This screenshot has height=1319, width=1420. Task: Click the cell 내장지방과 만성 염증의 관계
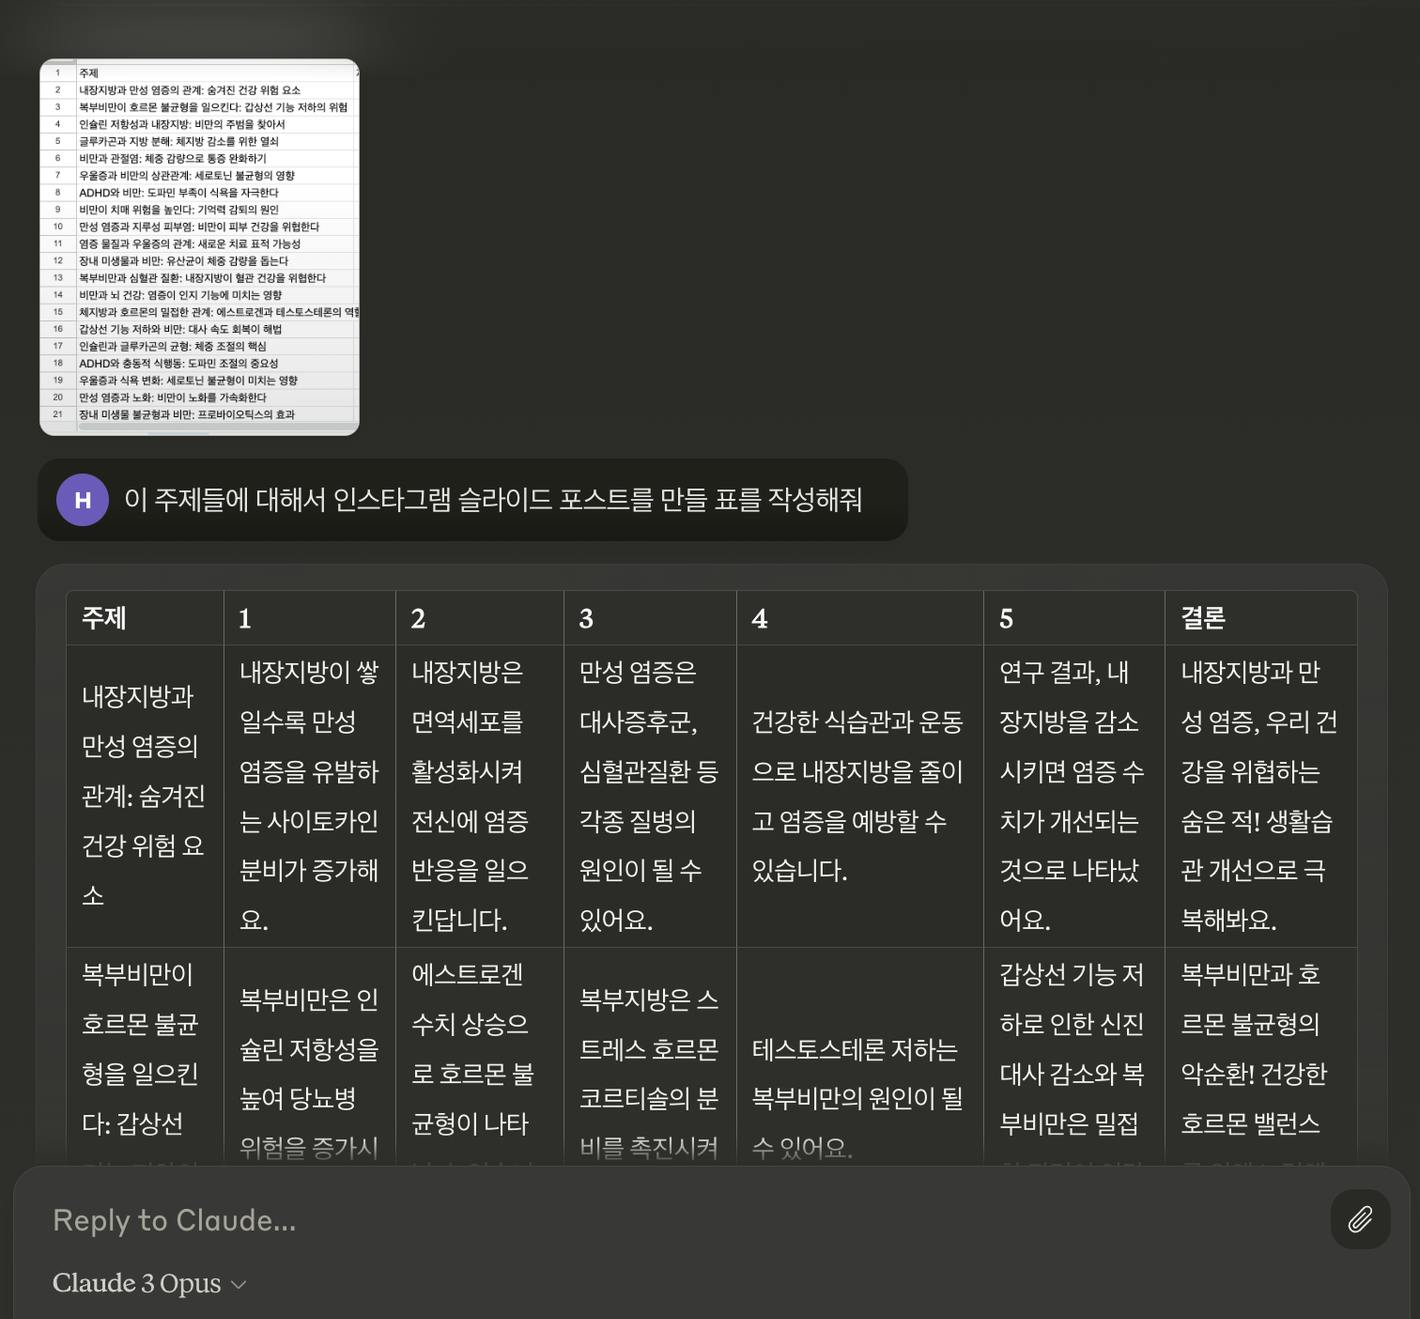pos(145,796)
